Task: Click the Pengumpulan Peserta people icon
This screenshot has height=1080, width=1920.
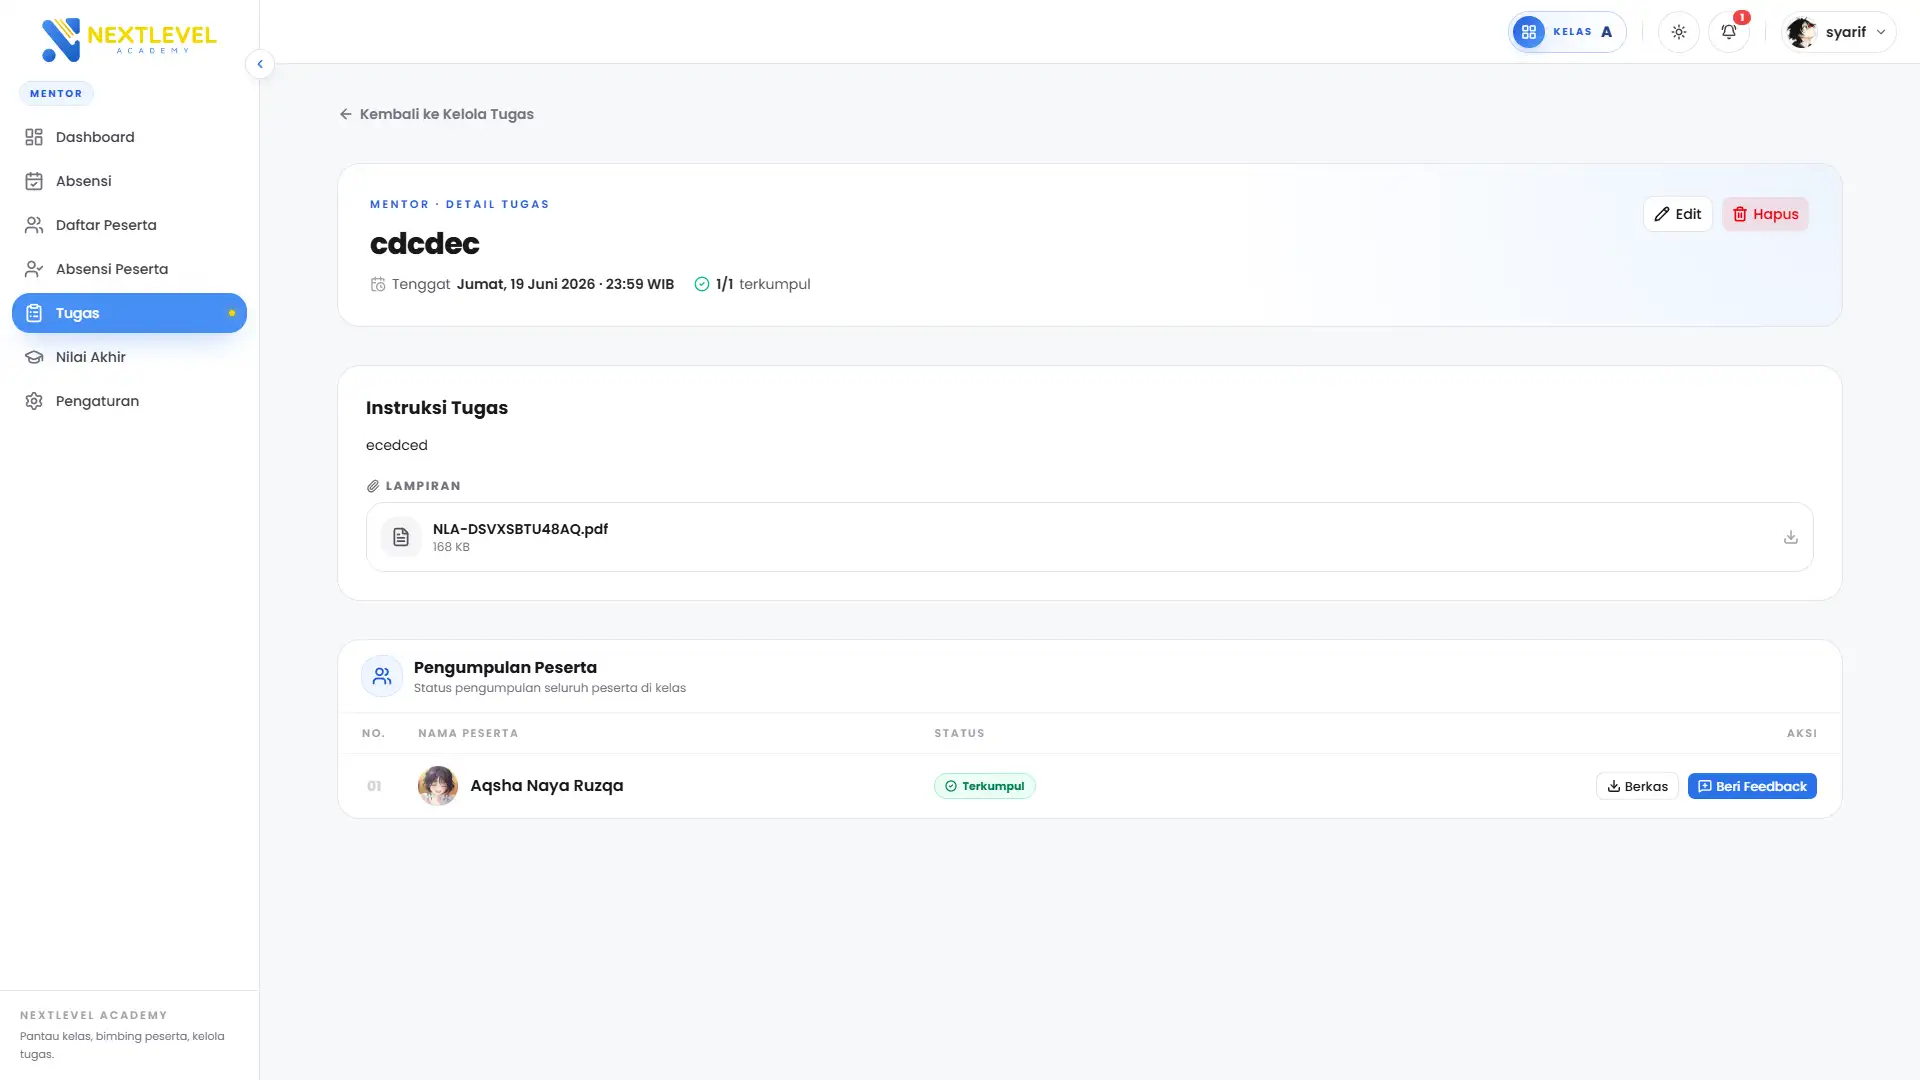Action: pos(382,676)
